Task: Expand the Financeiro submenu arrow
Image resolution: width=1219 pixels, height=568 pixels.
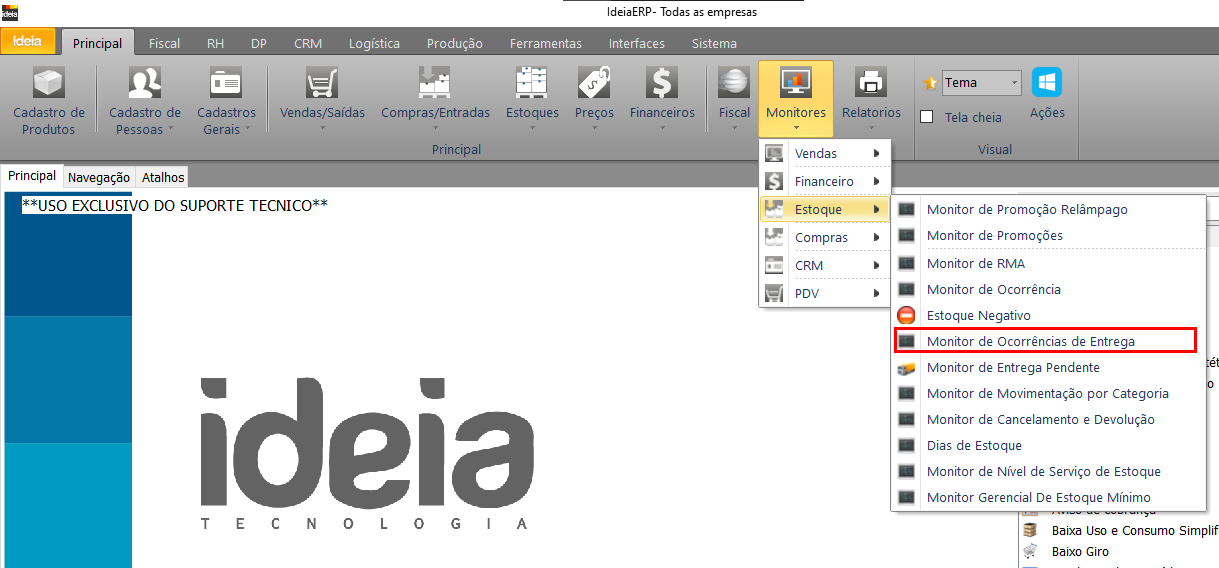Action: click(877, 182)
